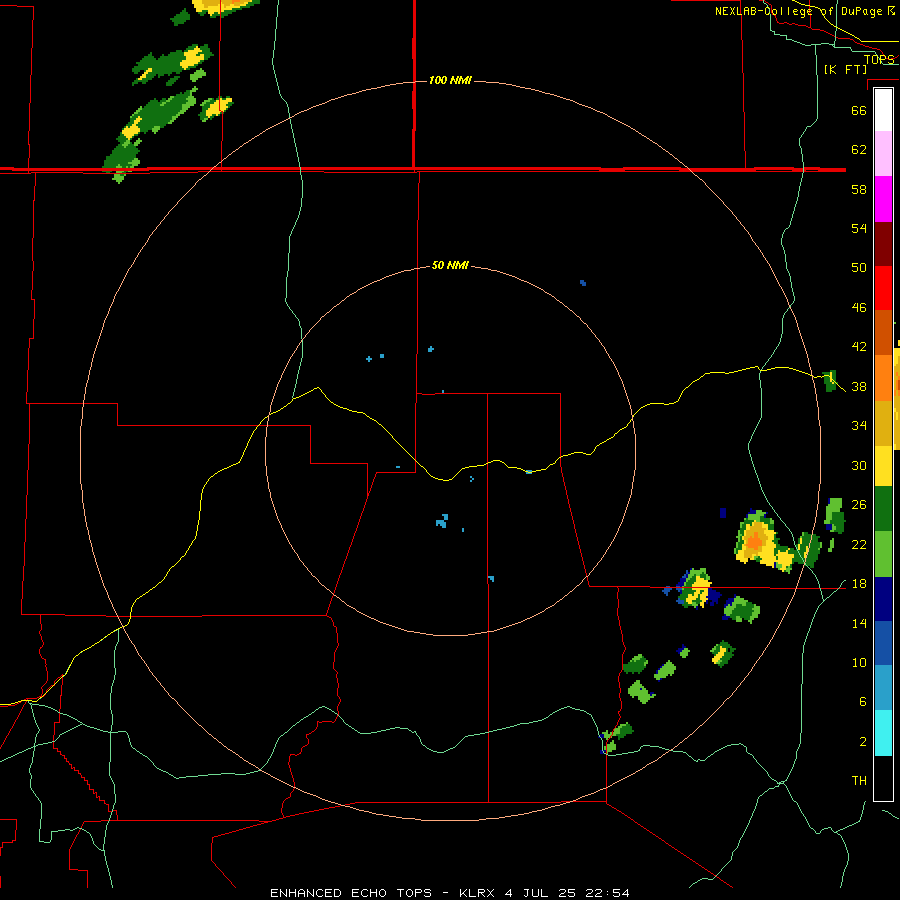
Task: Select the "2" legend value
Action: [x=862, y=742]
